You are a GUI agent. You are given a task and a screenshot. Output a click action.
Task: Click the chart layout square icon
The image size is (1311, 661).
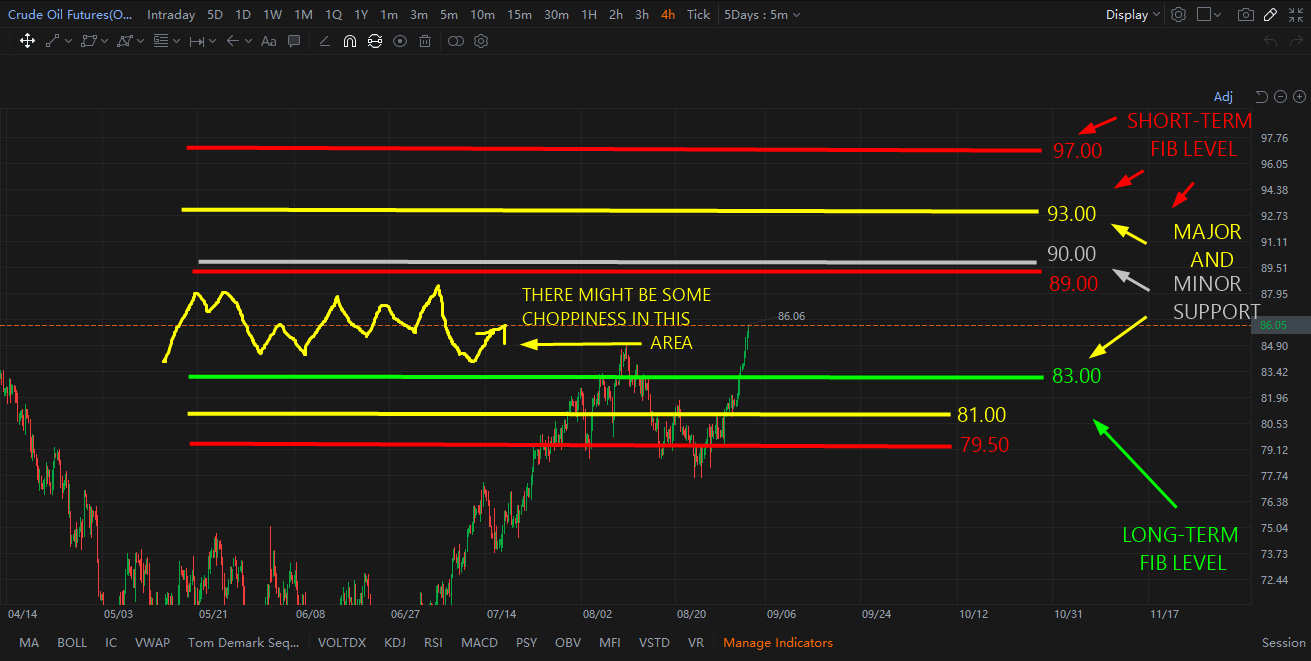pyautogui.click(x=1204, y=15)
